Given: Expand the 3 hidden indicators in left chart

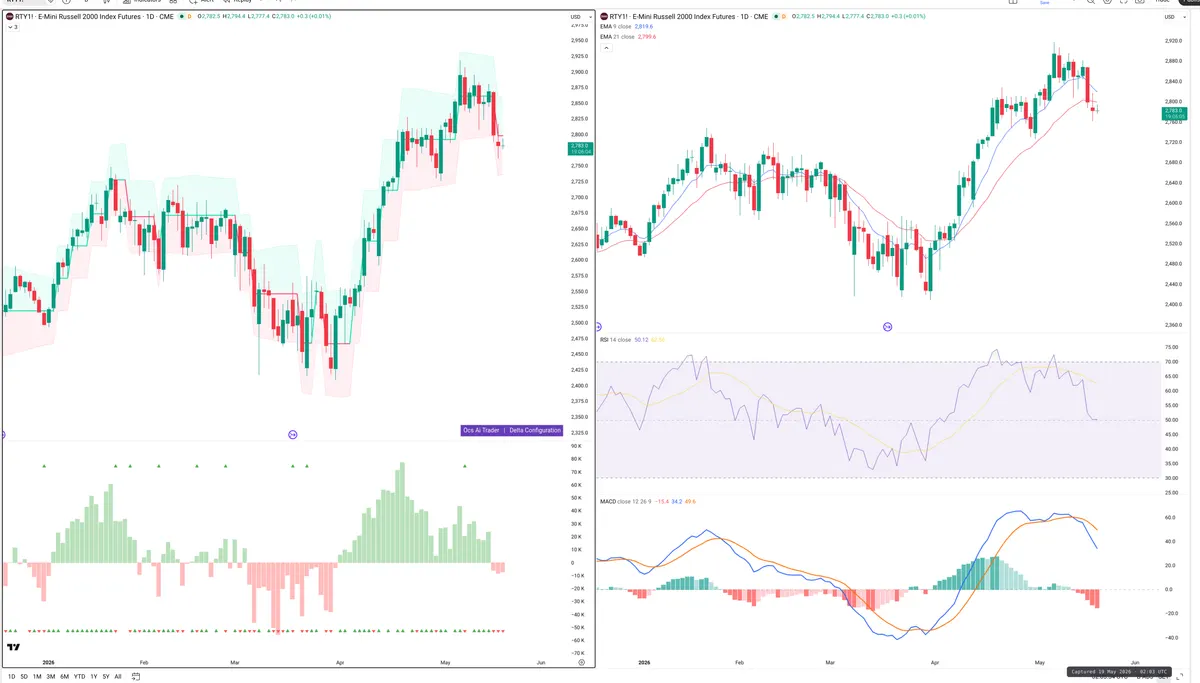Looking at the screenshot, I should coord(12,27).
